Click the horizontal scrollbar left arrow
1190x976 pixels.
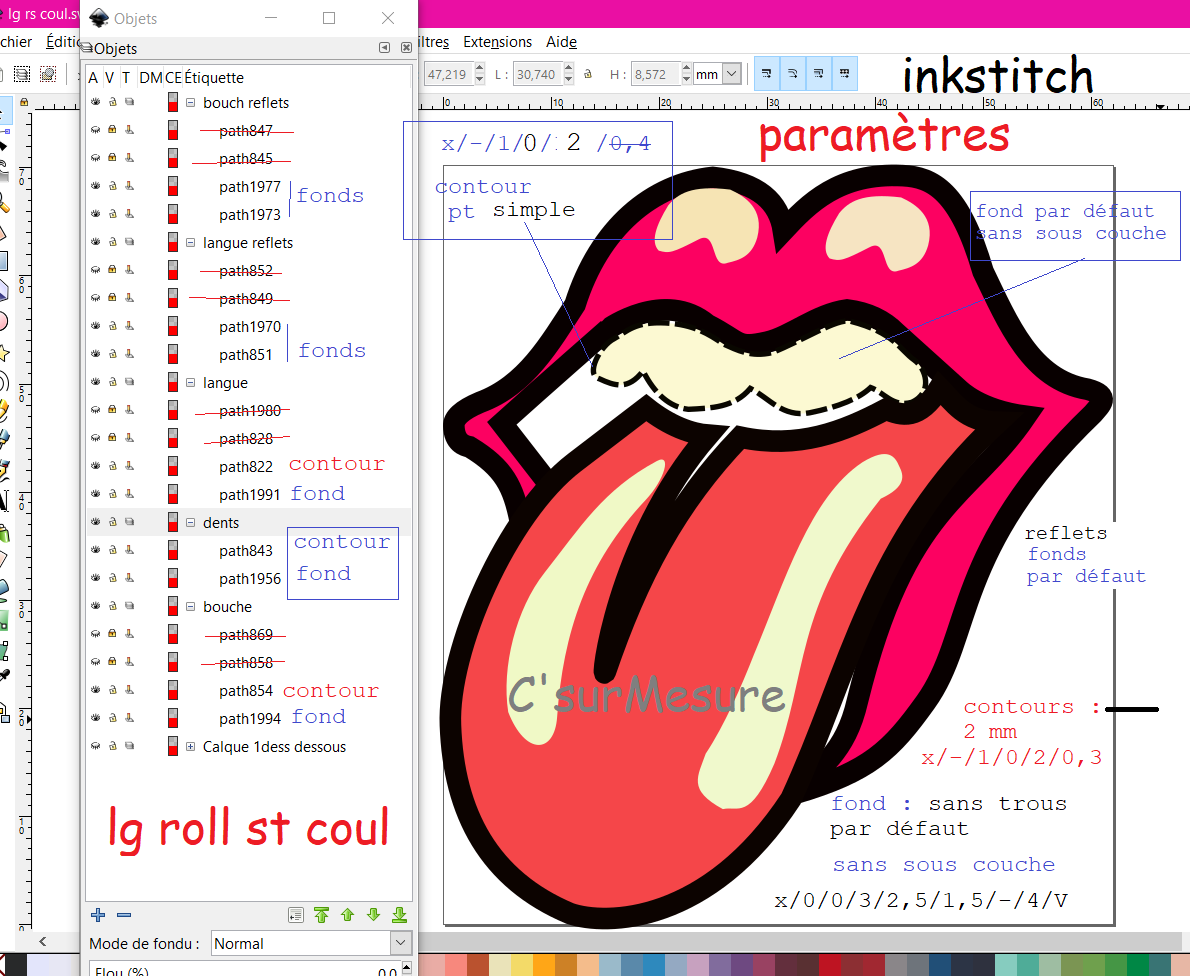(42, 941)
